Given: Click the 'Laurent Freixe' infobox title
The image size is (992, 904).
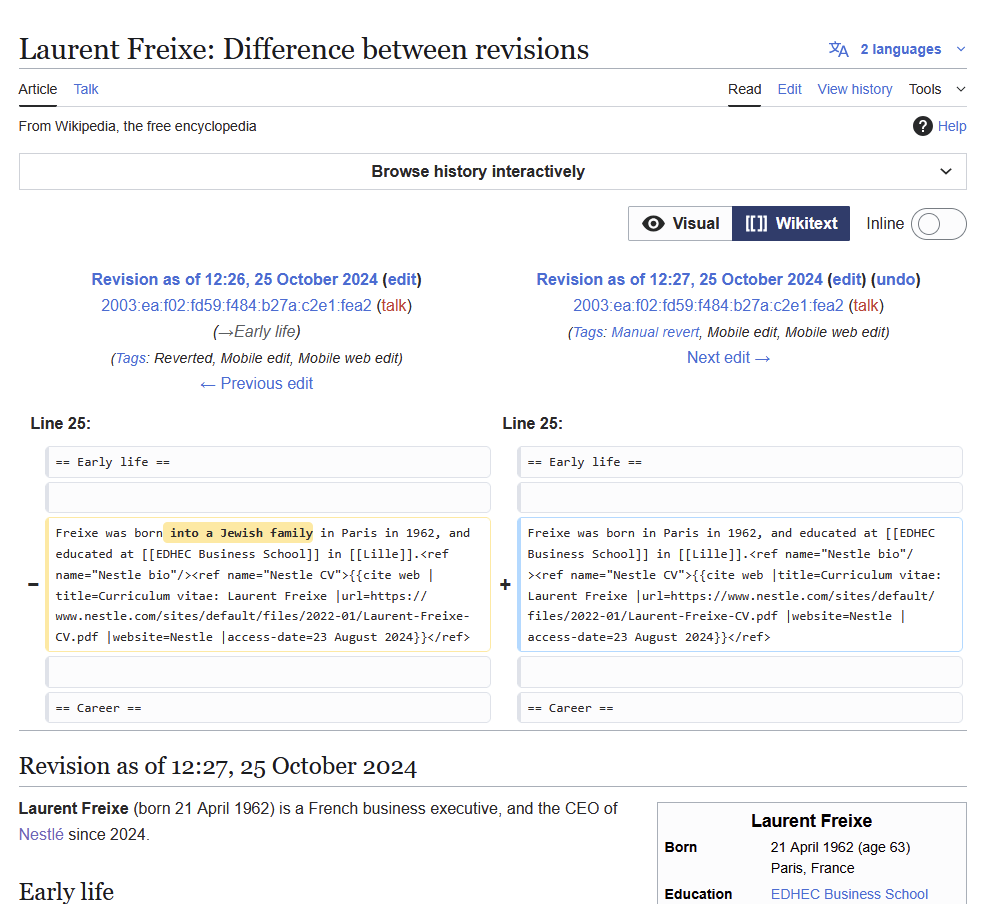Looking at the screenshot, I should tap(811, 820).
